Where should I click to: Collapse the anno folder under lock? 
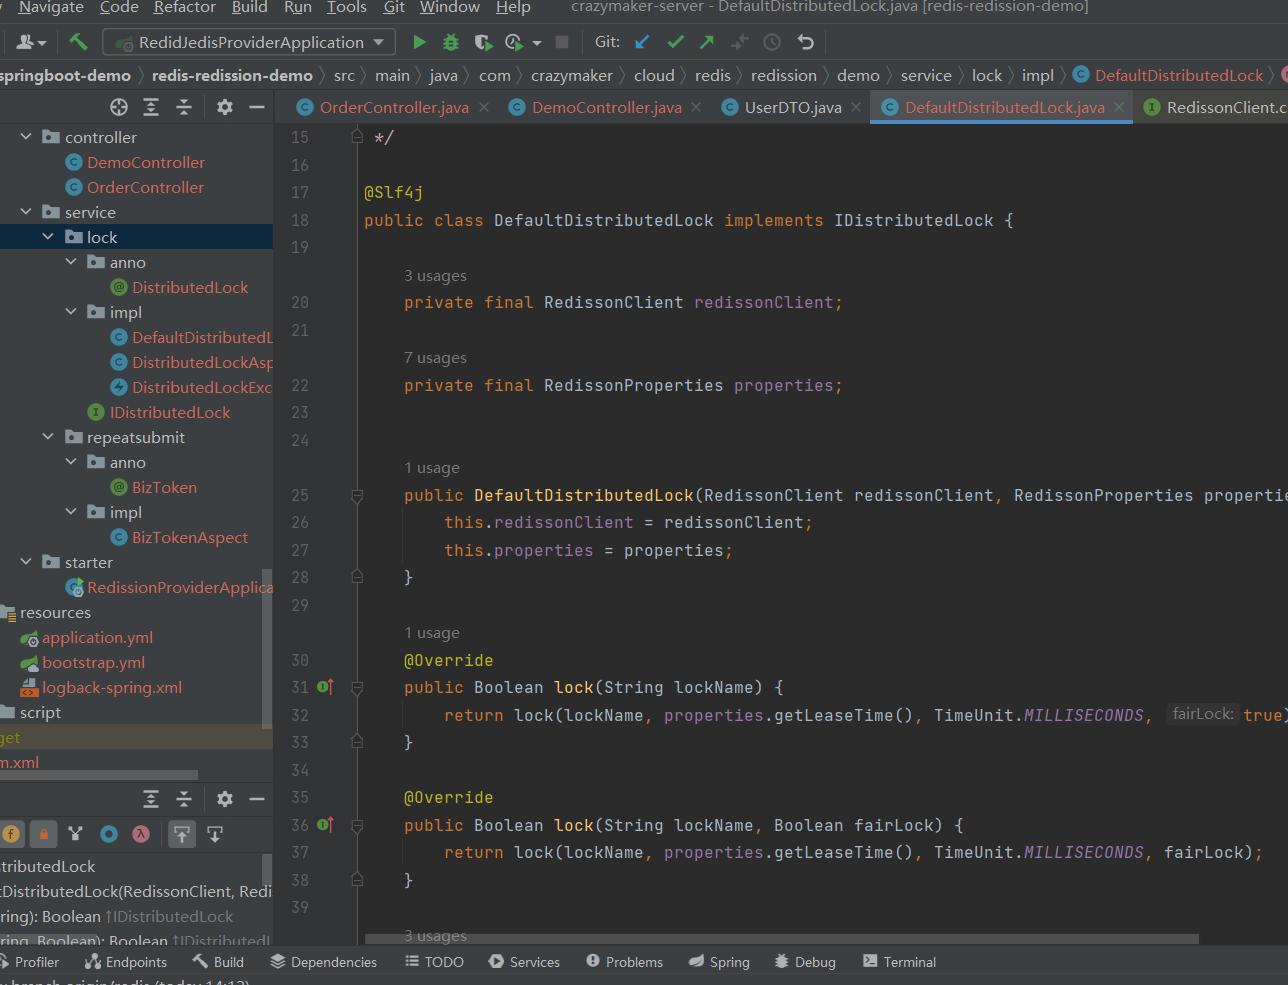click(x=71, y=262)
